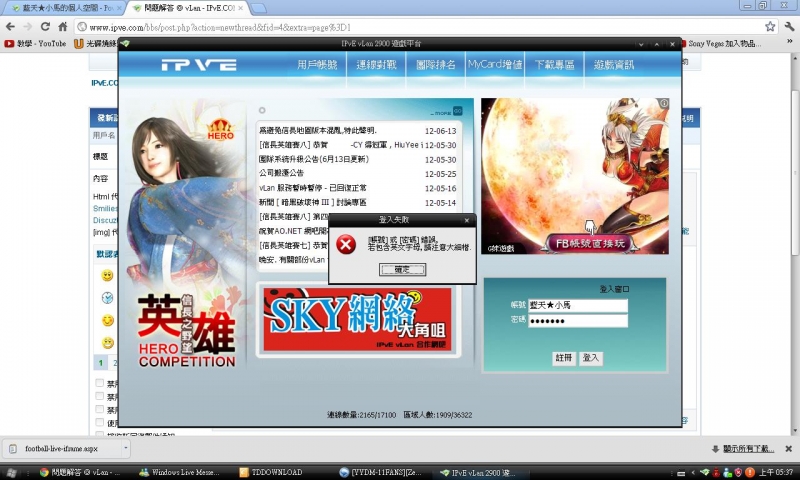Close the Chrome downloads bar

click(x=788, y=449)
